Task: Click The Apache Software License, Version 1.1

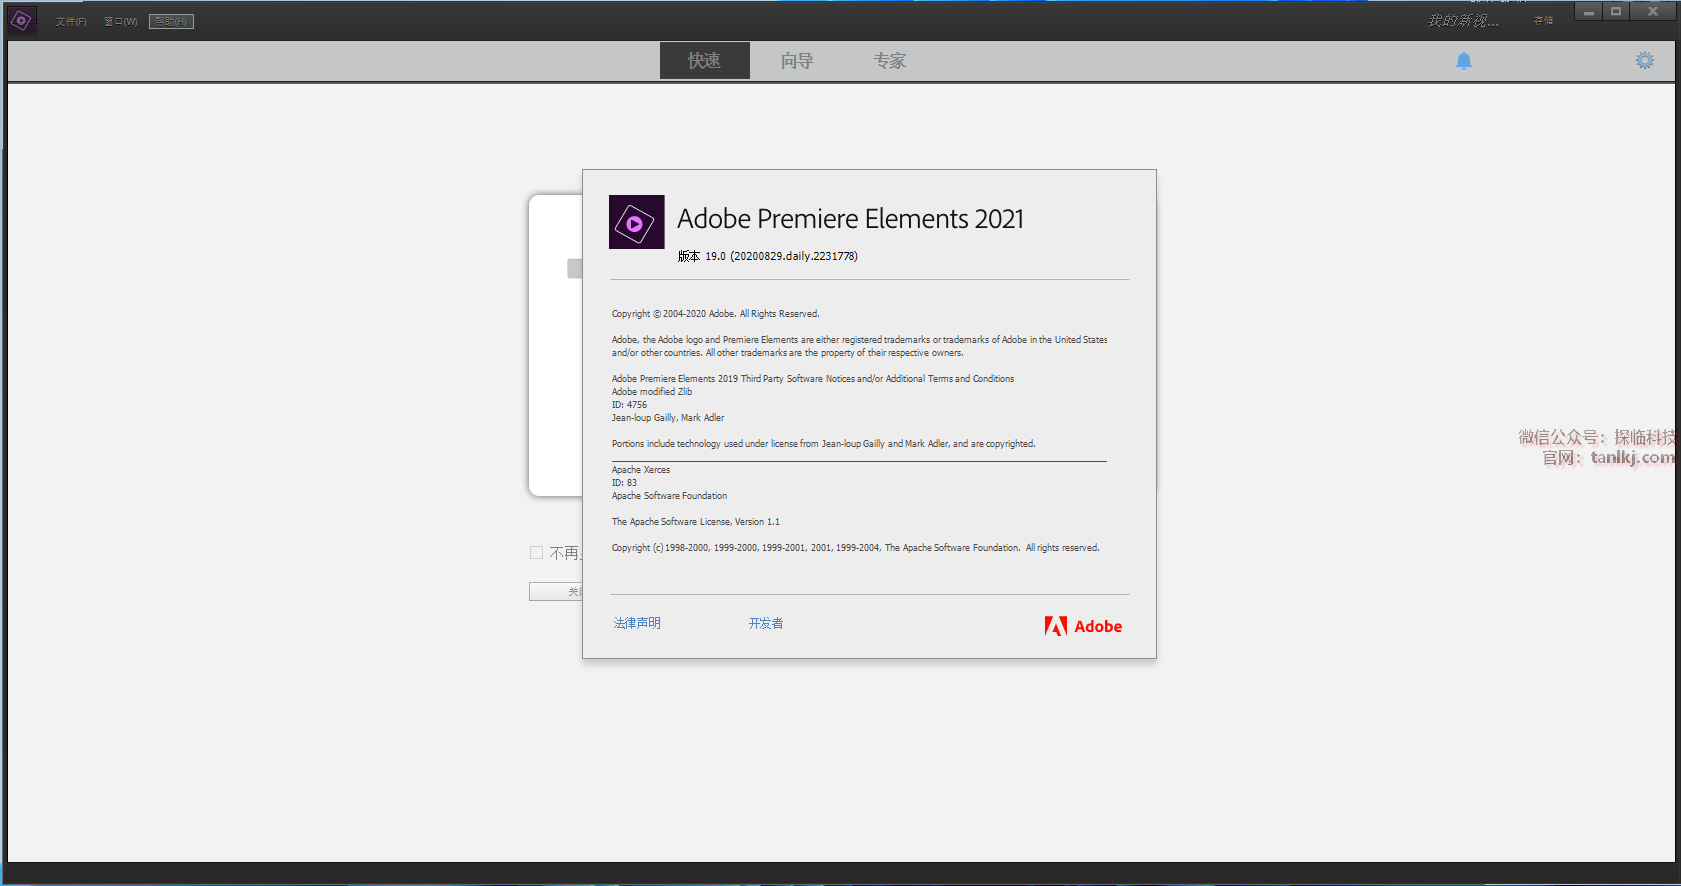Action: click(696, 522)
